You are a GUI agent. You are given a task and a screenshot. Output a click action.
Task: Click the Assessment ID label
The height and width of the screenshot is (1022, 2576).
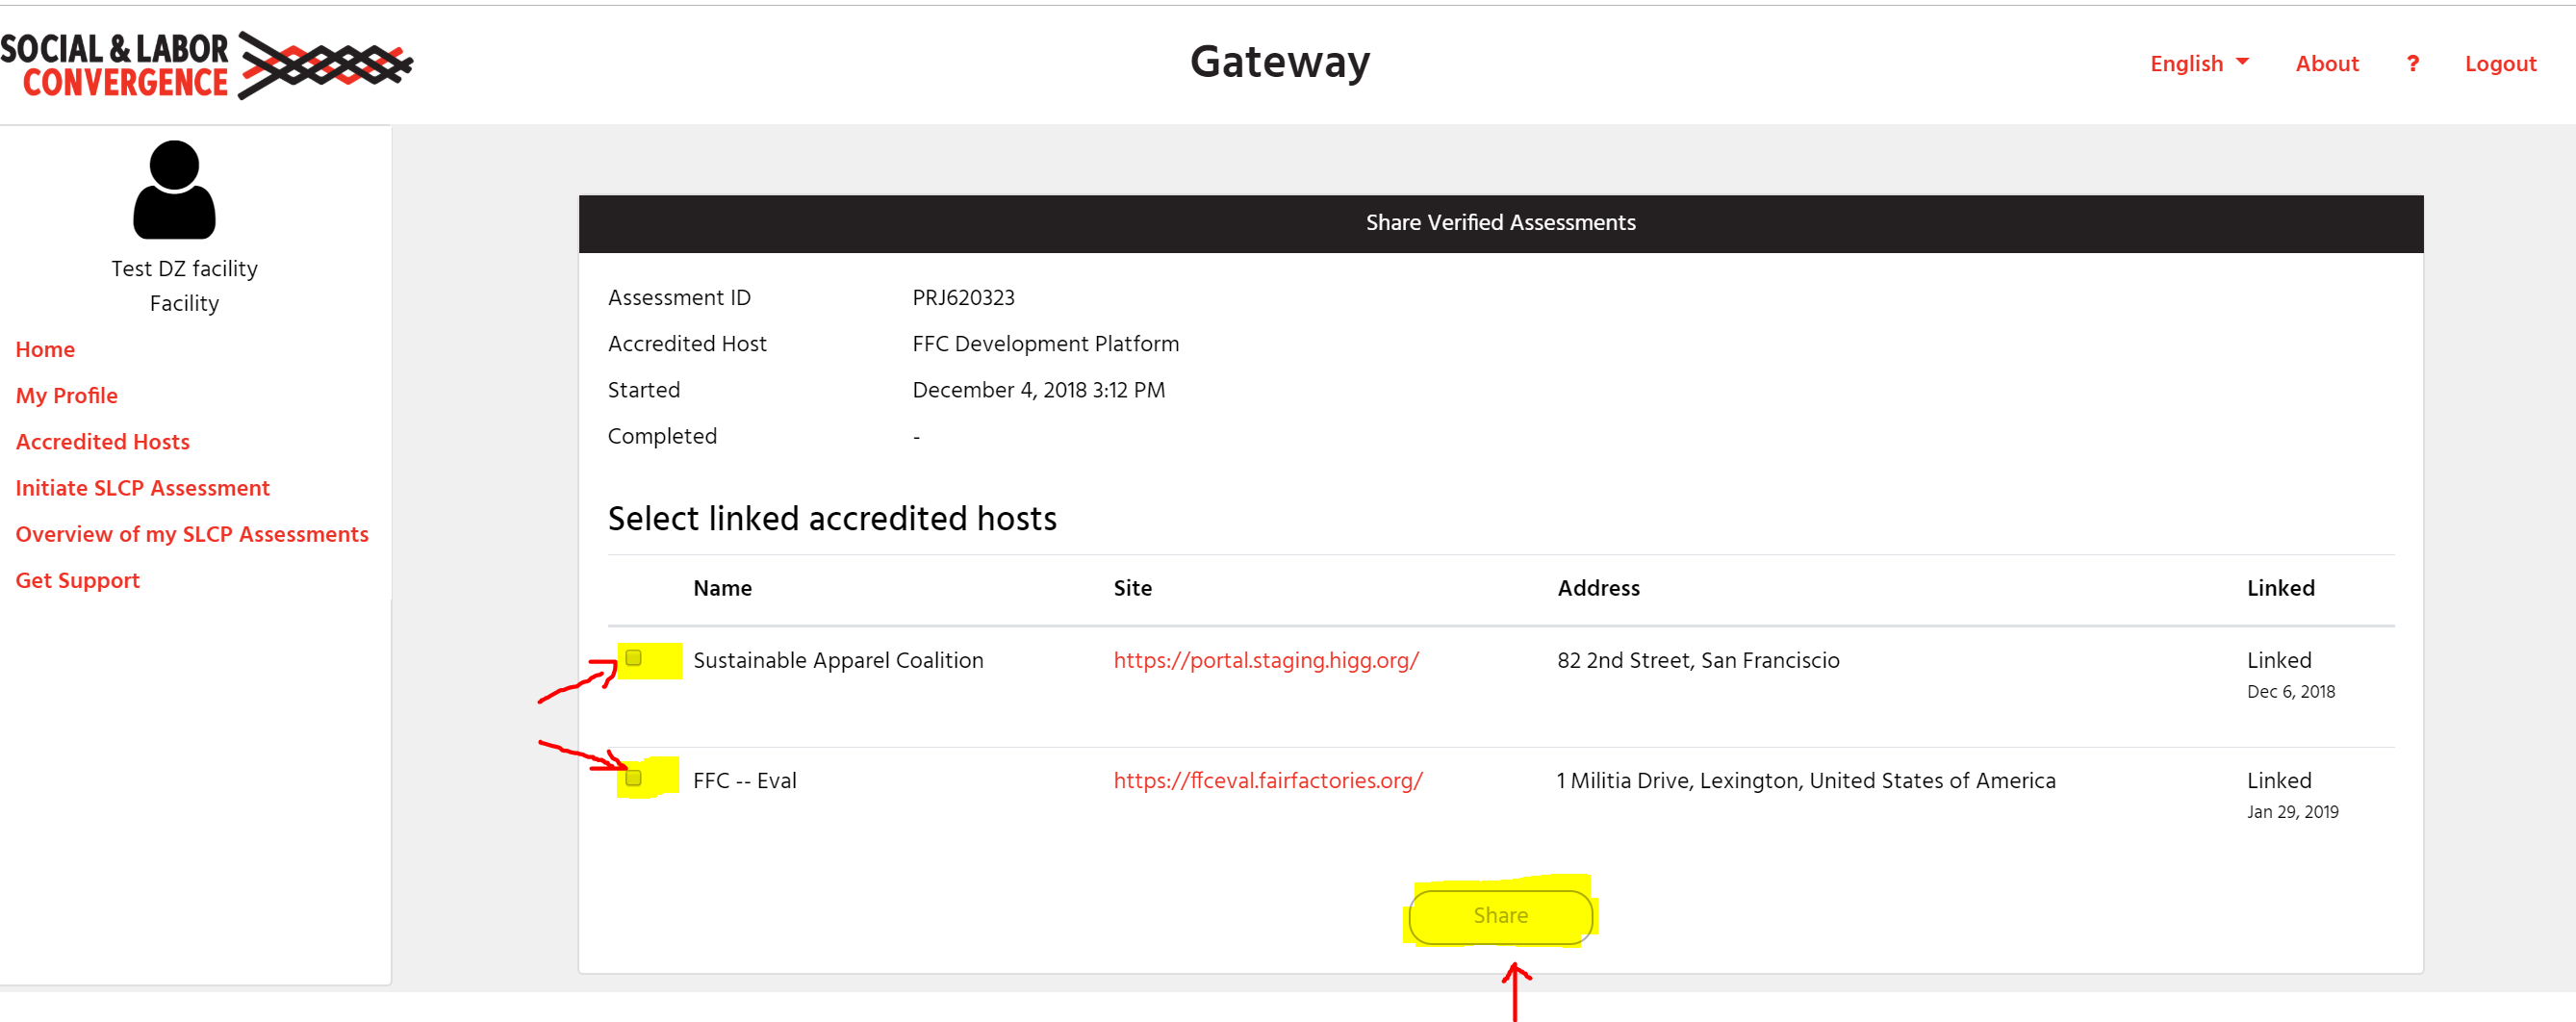tap(679, 297)
